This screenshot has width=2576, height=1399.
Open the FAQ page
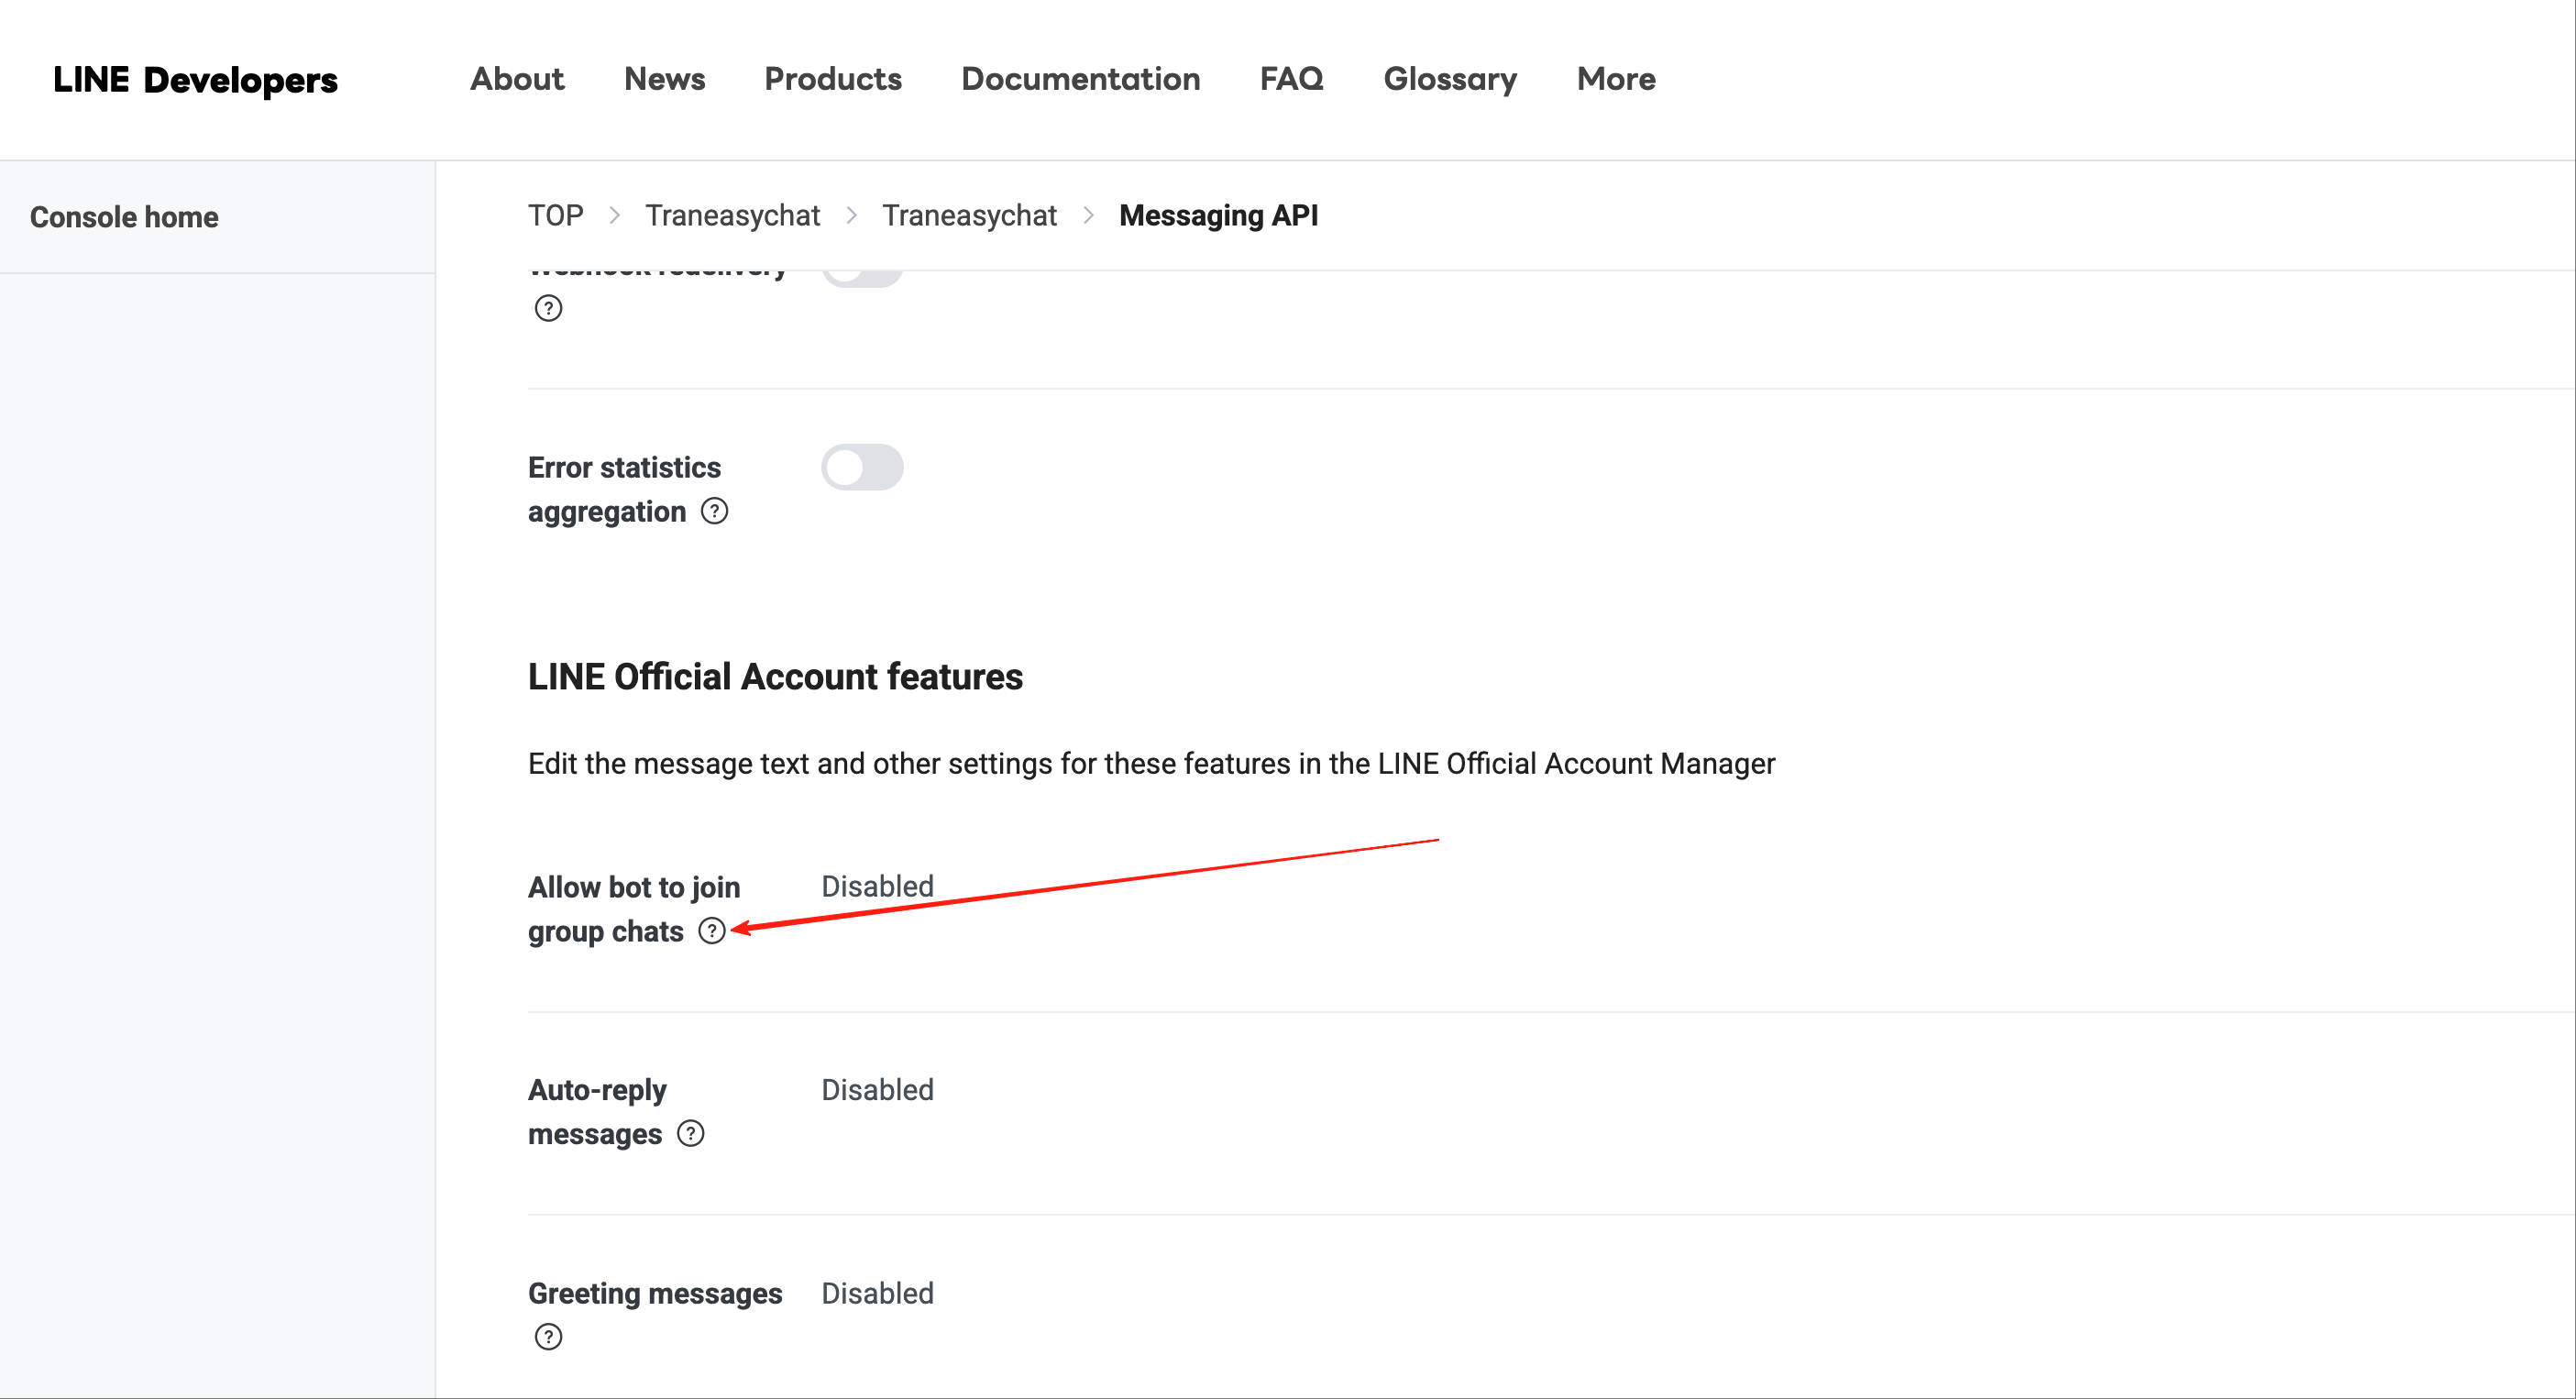click(x=1291, y=79)
